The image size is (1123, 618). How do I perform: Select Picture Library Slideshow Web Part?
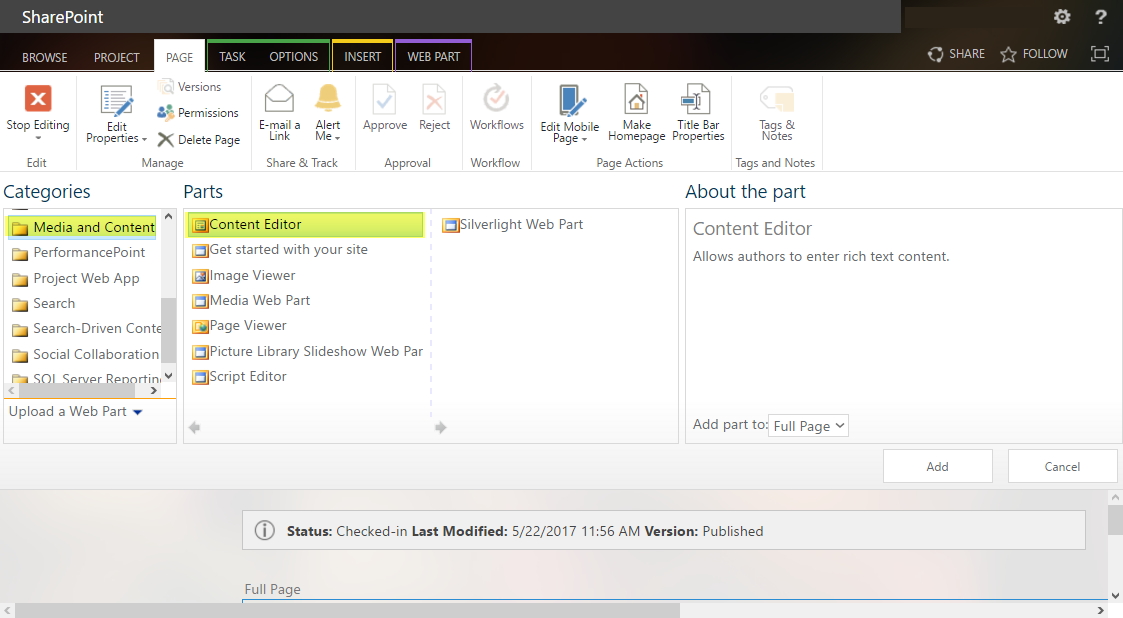[x=307, y=352]
